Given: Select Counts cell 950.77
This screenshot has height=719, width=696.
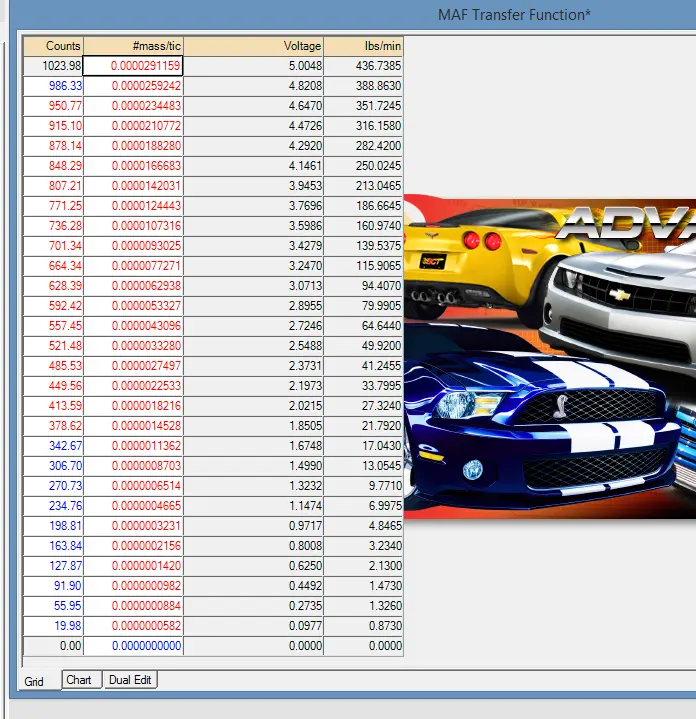Looking at the screenshot, I should coord(53,106).
